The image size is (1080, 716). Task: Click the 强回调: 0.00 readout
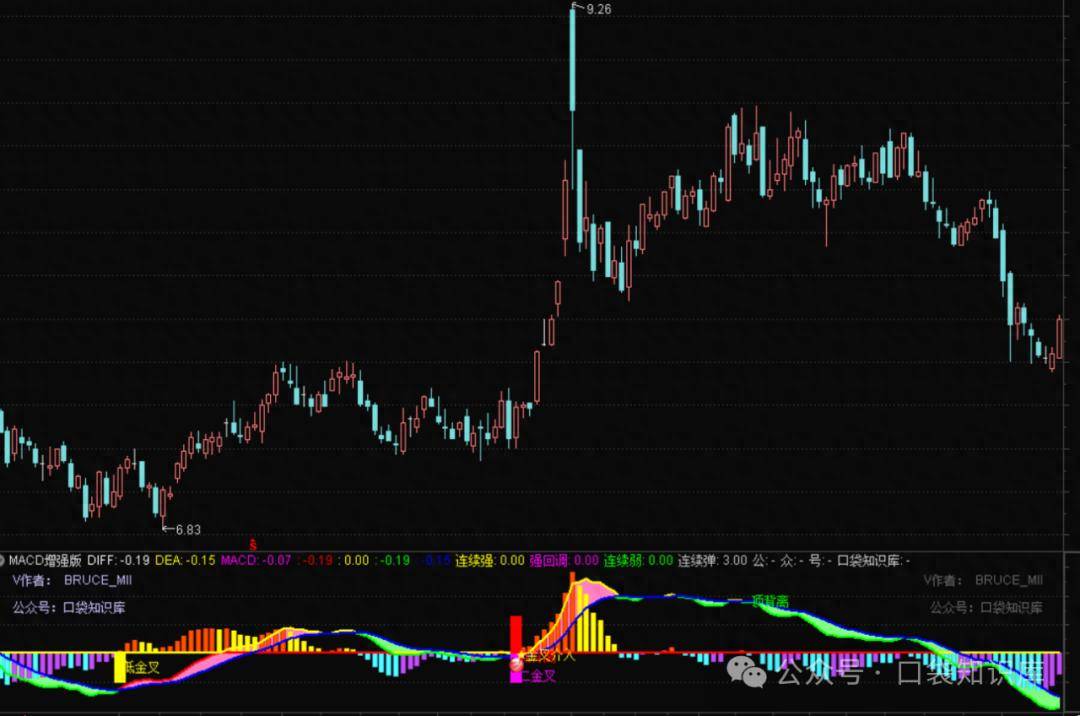point(564,560)
